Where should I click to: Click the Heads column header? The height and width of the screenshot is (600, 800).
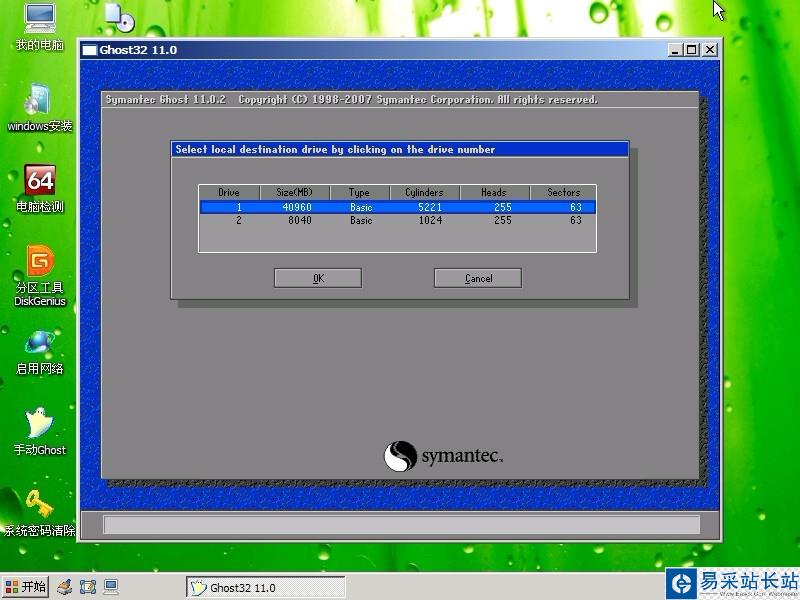[494, 192]
